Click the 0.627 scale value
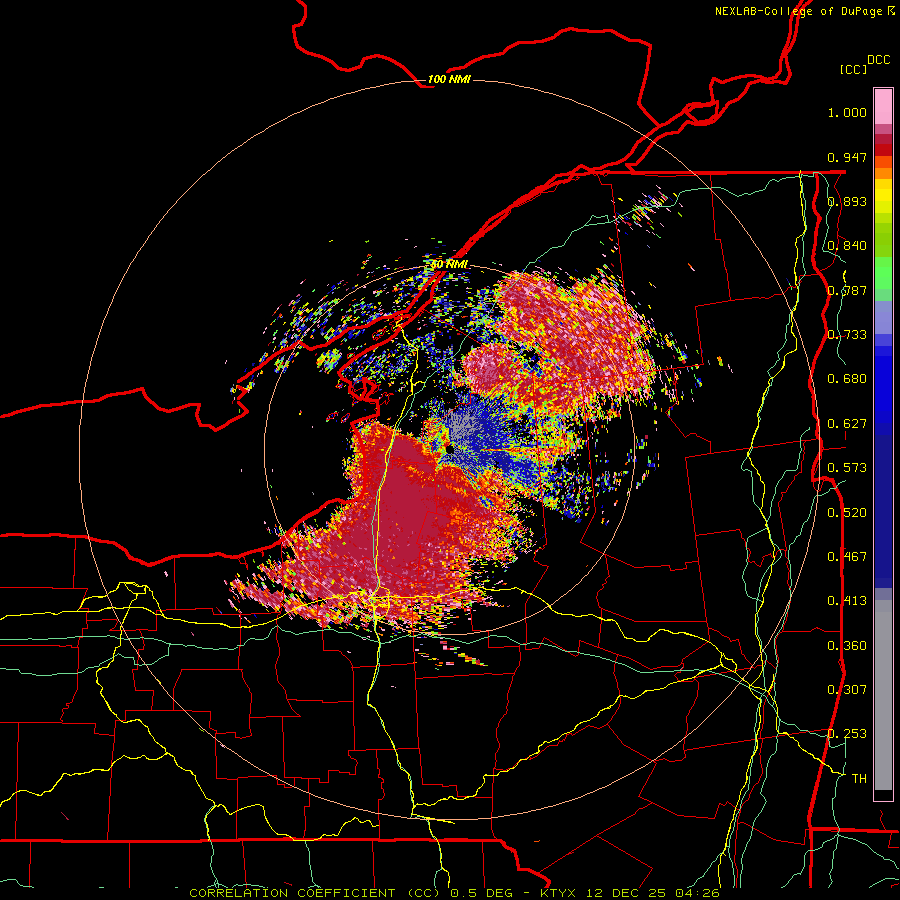This screenshot has height=900, width=900. (847, 424)
